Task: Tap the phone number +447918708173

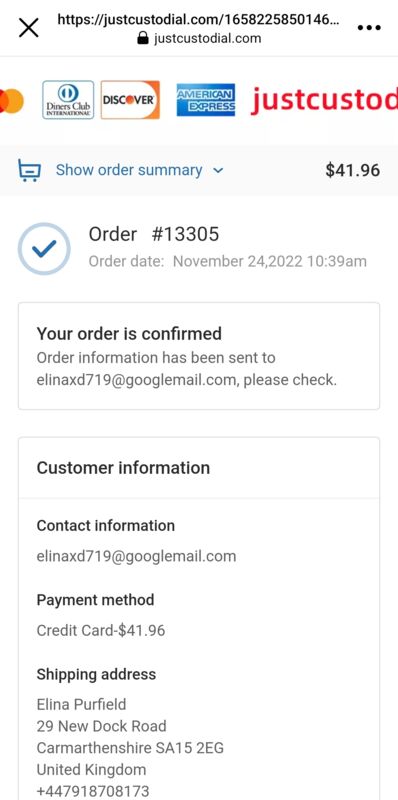Action: (93, 791)
